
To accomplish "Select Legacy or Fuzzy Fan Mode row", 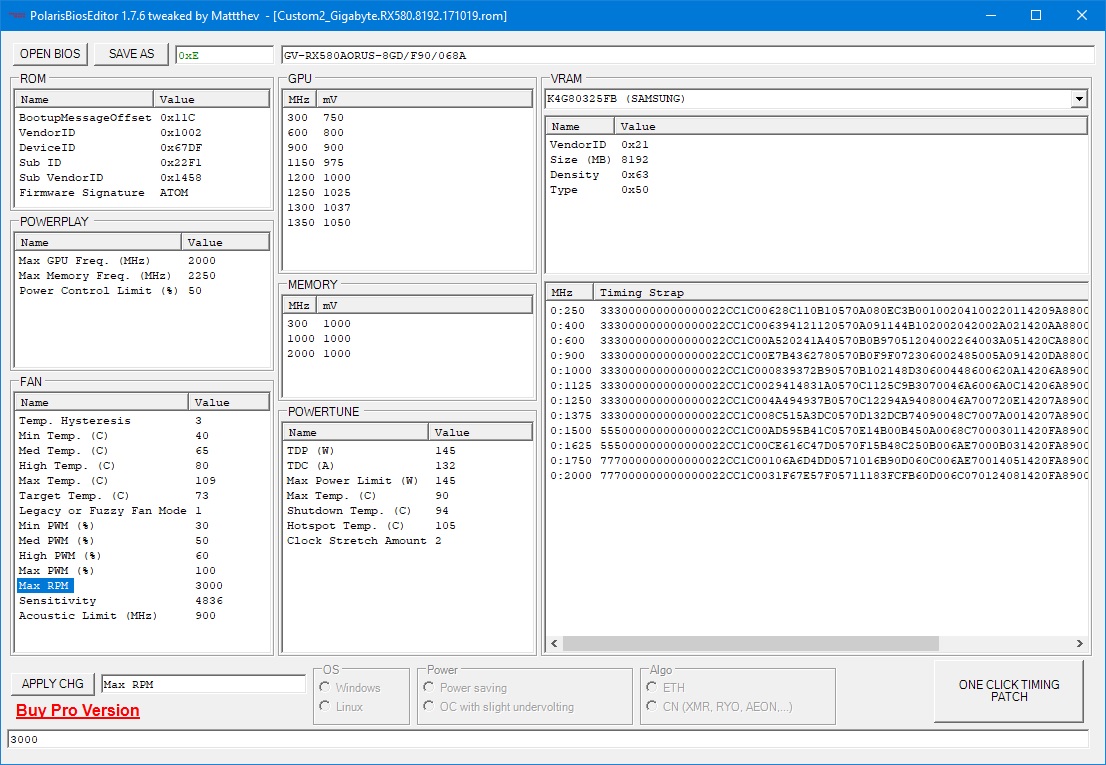I will click(x=141, y=510).
